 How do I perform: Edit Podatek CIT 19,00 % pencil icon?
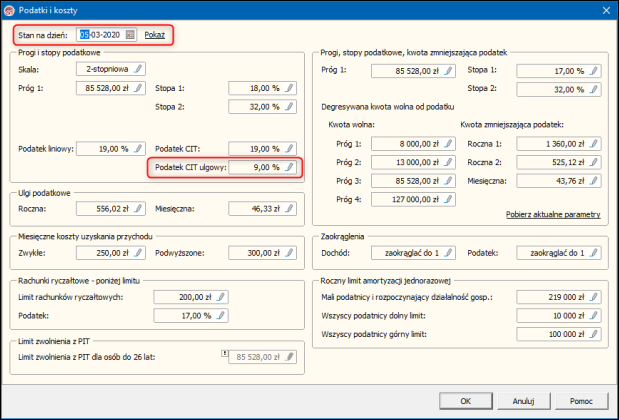click(289, 149)
